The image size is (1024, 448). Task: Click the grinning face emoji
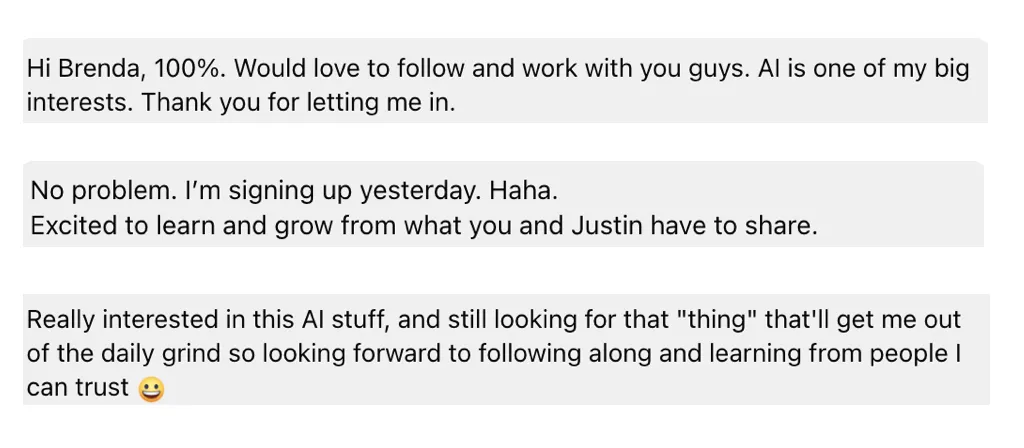(152, 390)
